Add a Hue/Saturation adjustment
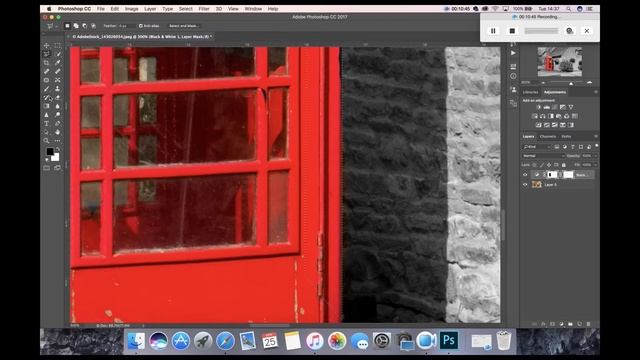 (x=535, y=116)
